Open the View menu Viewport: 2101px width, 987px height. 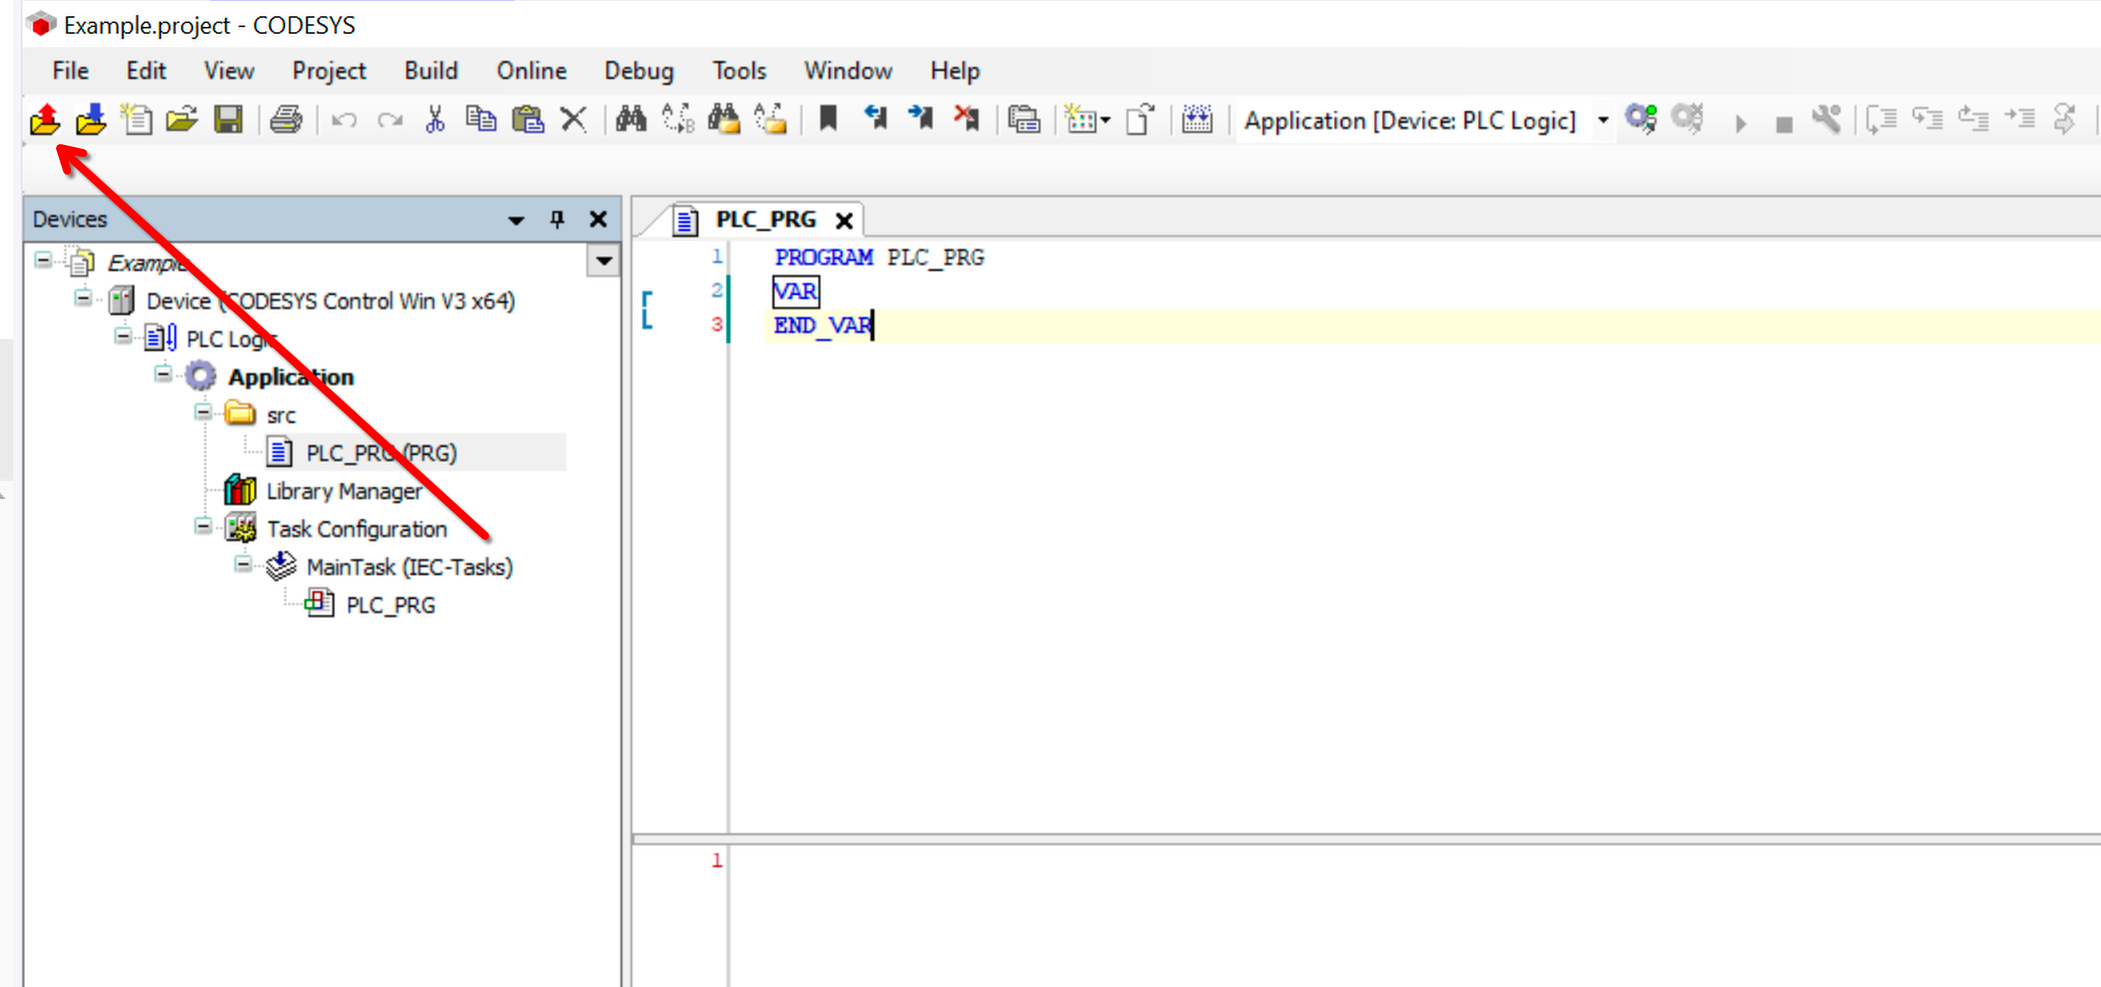click(x=229, y=71)
